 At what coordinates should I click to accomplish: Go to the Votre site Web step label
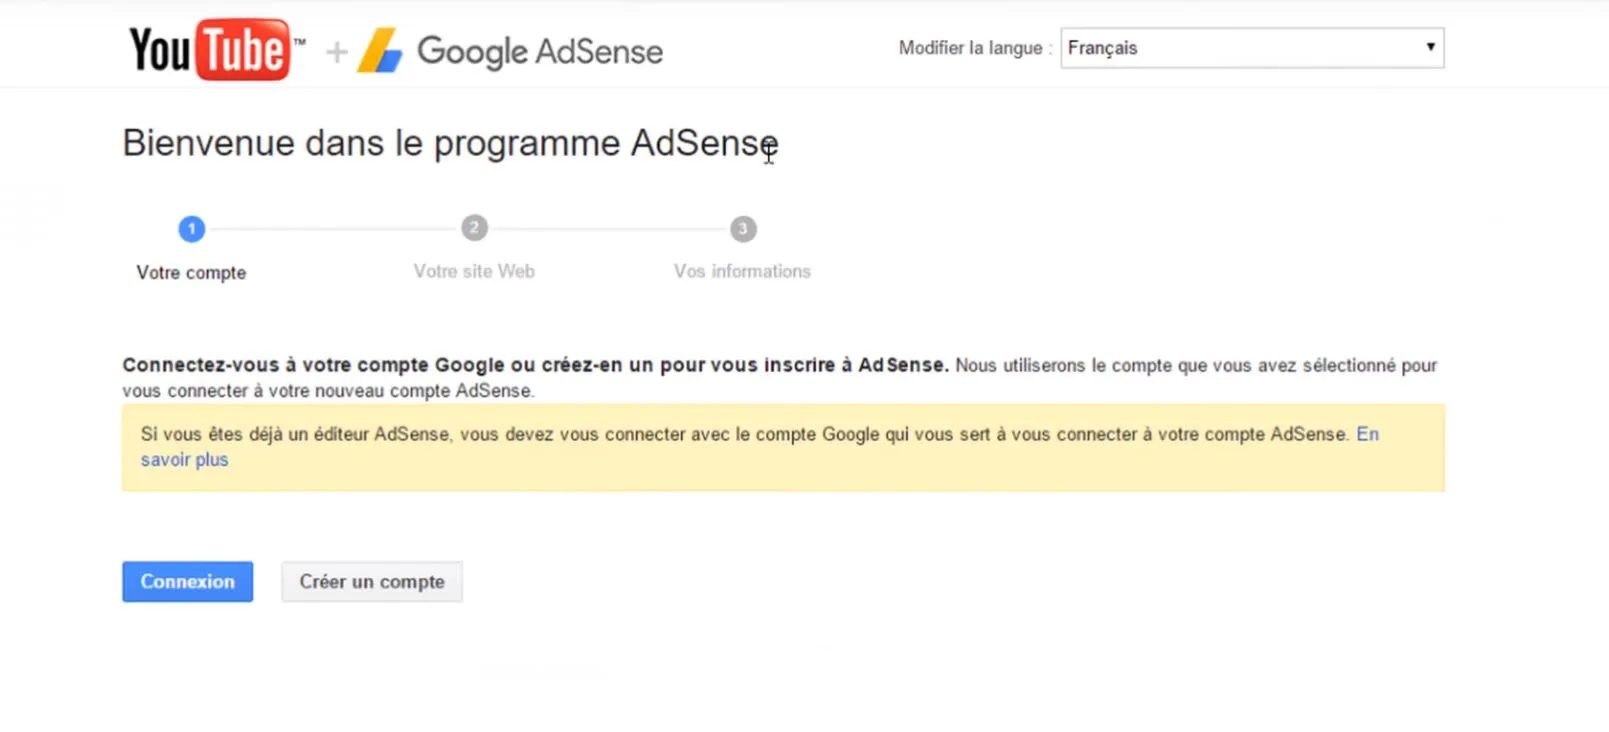(474, 271)
